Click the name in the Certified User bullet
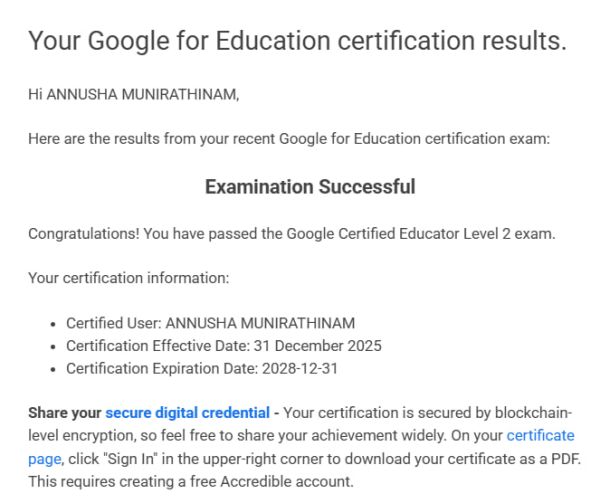 (260, 323)
